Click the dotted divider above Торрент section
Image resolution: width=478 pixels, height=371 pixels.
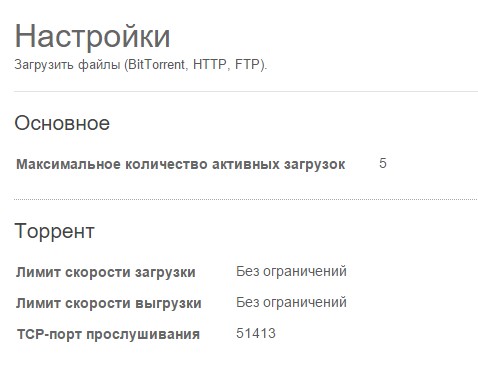246,199
